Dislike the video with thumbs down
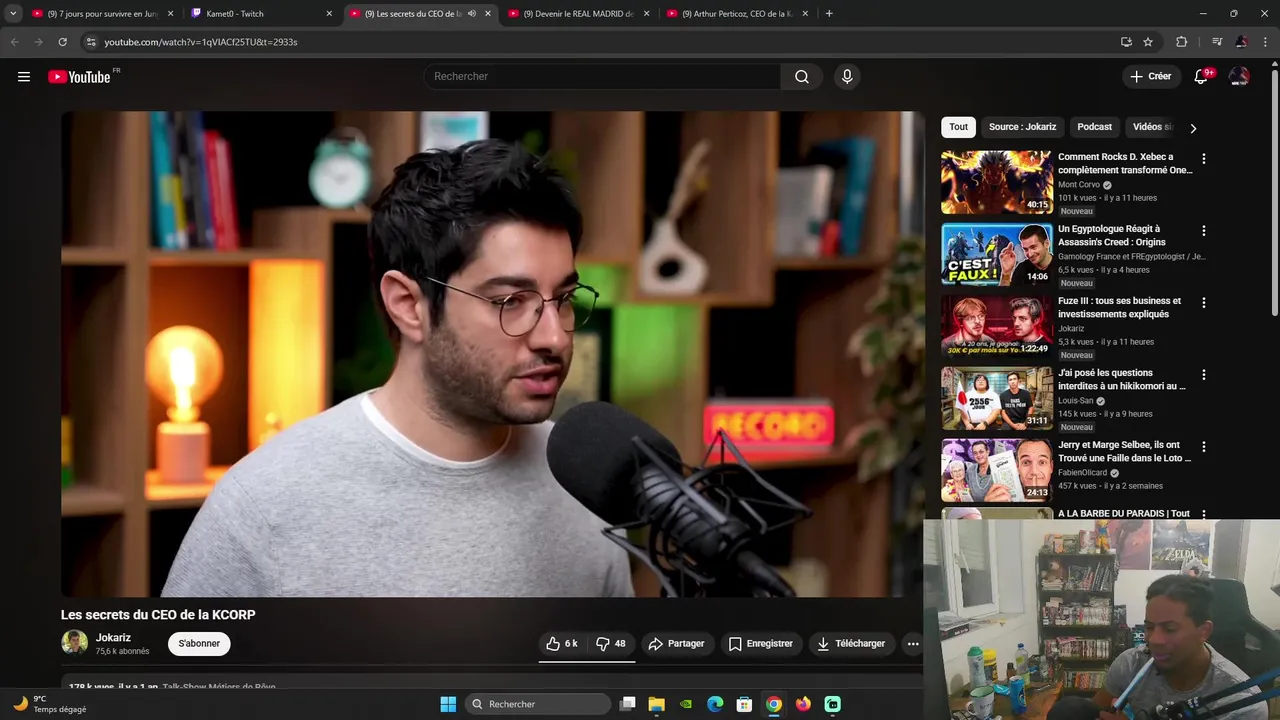This screenshot has height=720, width=1280. 611,644
